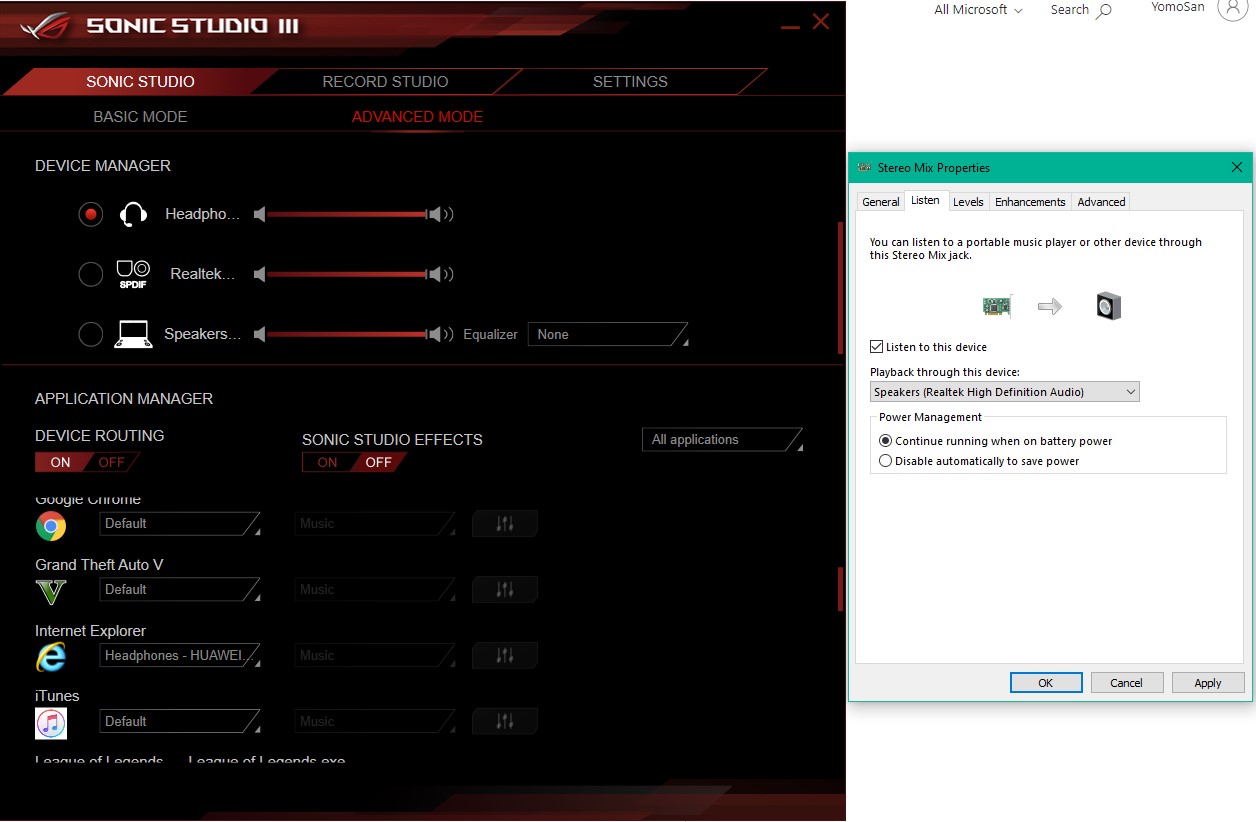
Task: Open Google Chrome device routing dropdown
Action: click(180, 523)
